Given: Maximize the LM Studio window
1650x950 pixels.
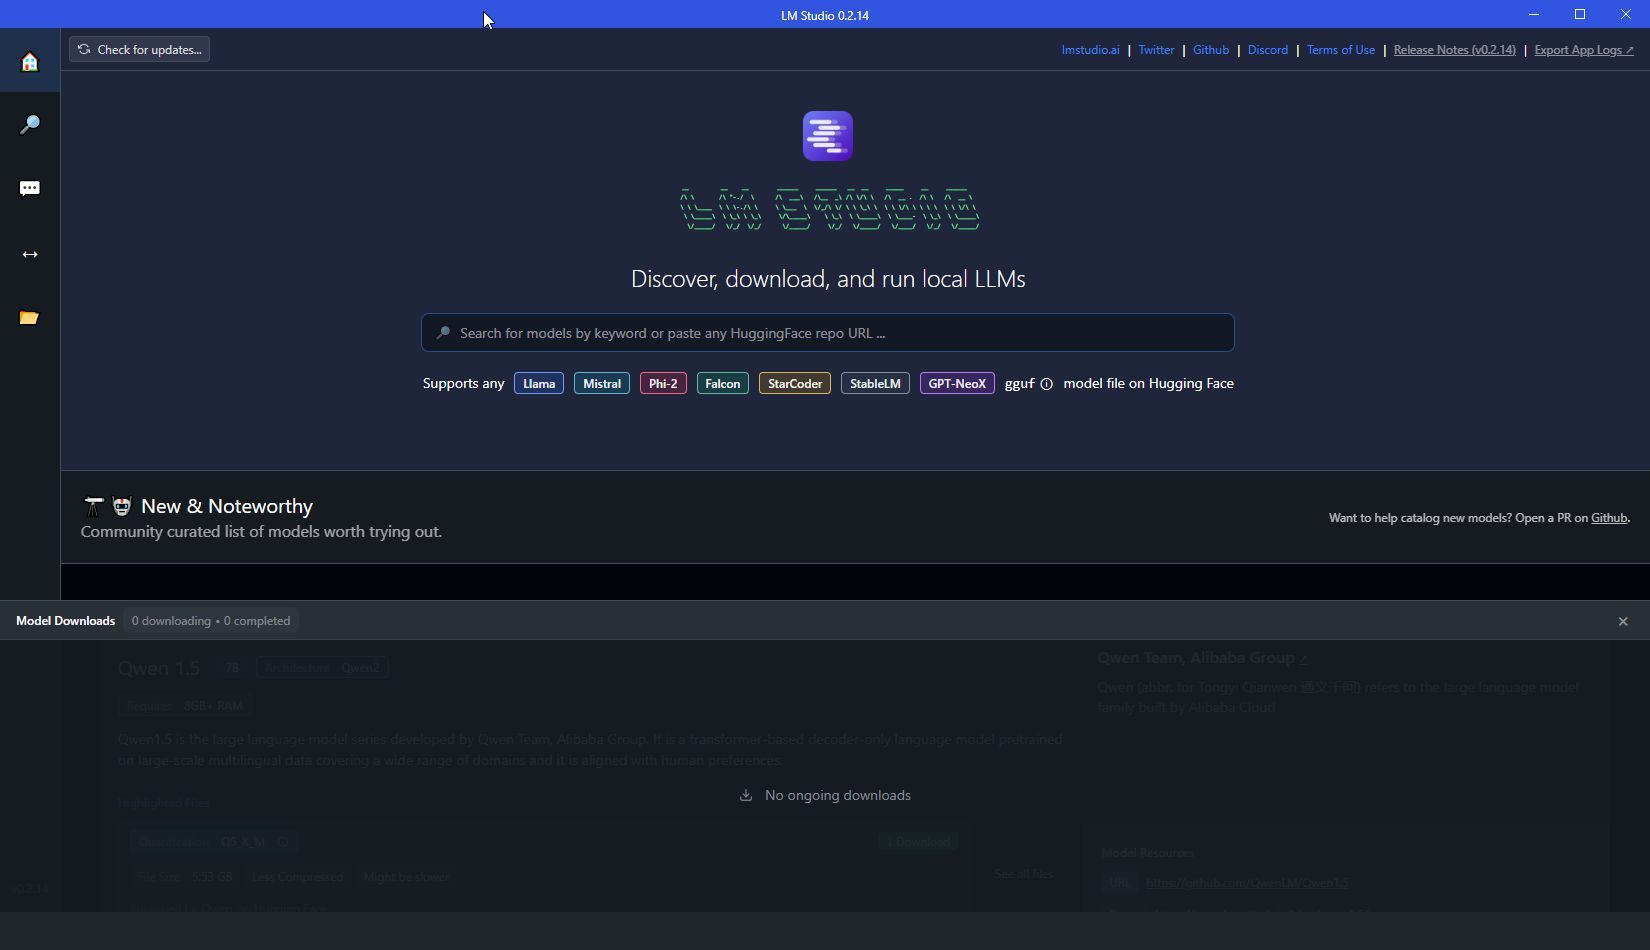Looking at the screenshot, I should 1580,15.
